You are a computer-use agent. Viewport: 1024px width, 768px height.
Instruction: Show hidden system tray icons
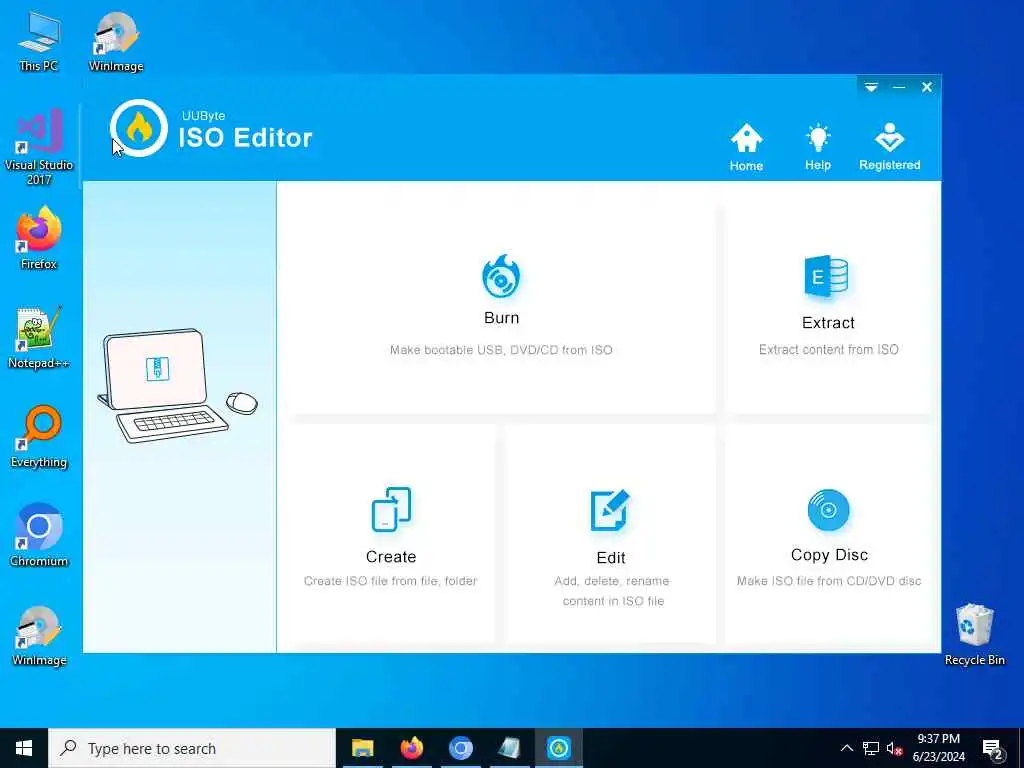[x=846, y=748]
